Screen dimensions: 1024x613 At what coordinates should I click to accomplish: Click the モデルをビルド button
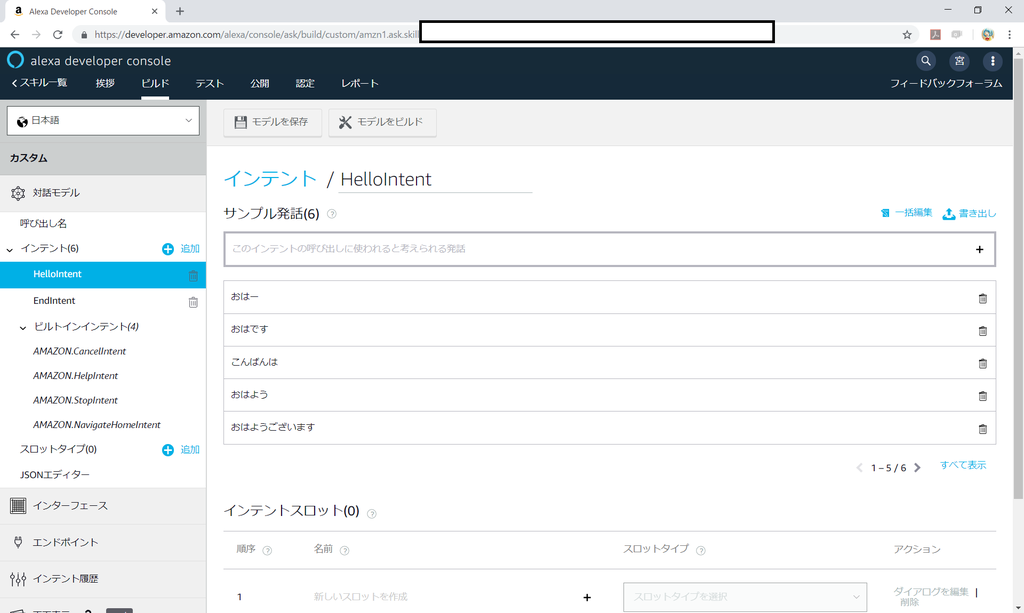pyautogui.click(x=382, y=122)
